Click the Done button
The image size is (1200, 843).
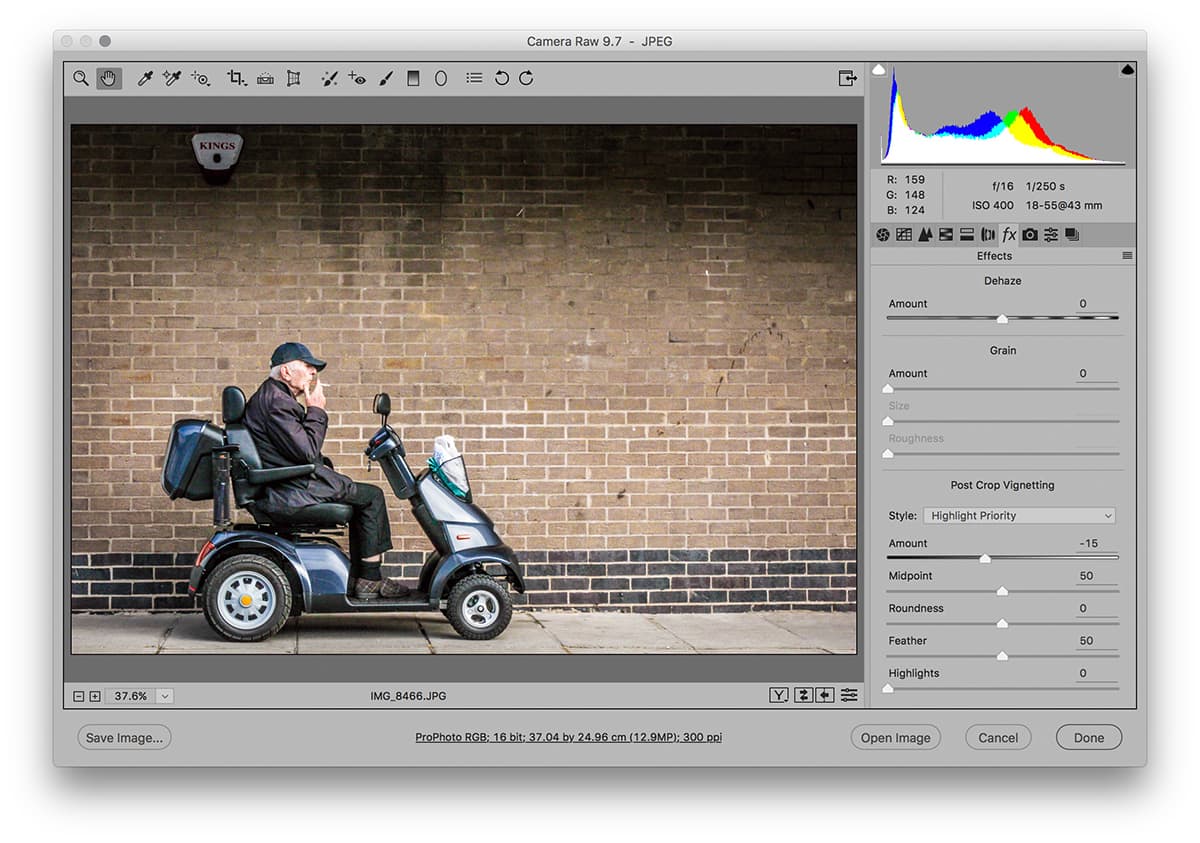[x=1089, y=738]
